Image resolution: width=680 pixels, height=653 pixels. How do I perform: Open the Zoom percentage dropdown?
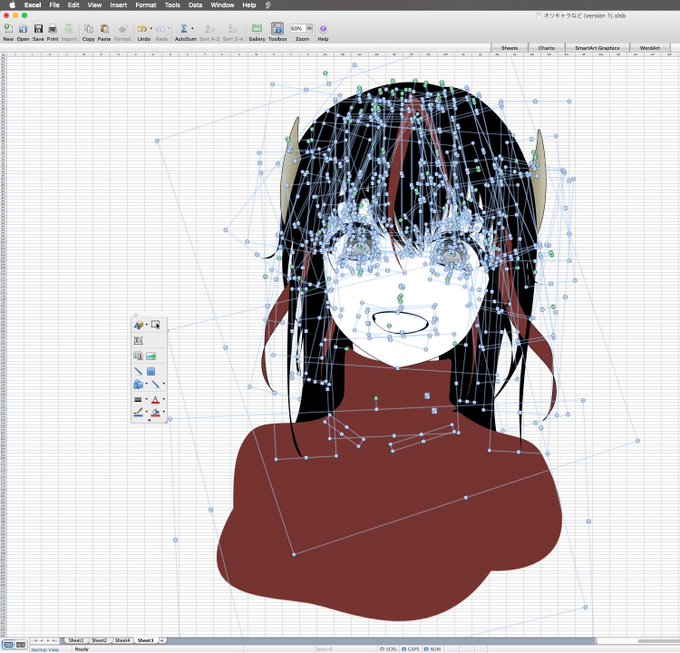pos(309,28)
